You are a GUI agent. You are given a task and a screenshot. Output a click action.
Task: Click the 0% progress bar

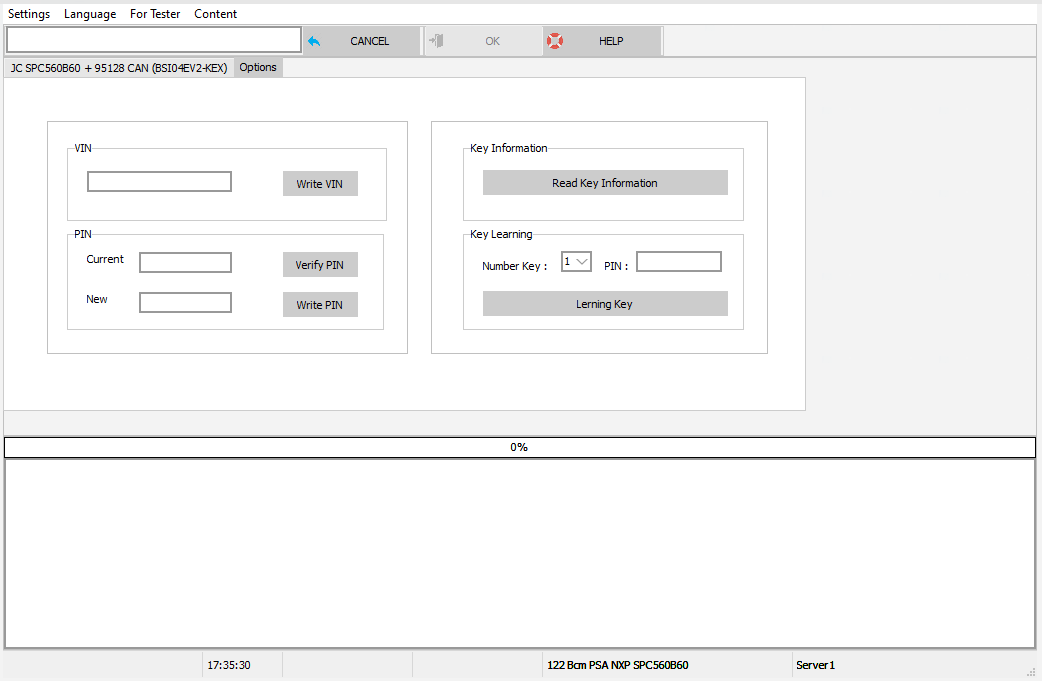pyautogui.click(x=519, y=447)
